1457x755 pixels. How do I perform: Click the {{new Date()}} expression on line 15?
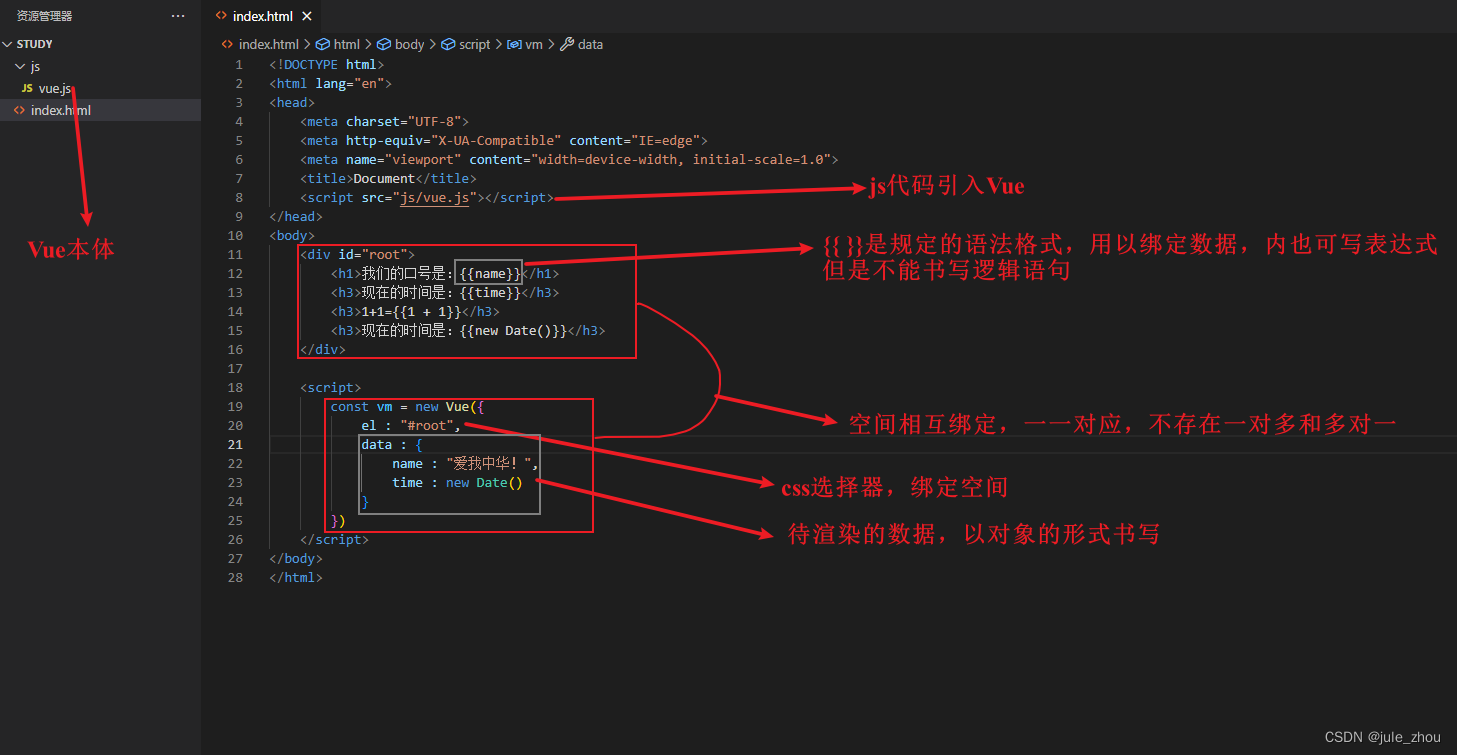(514, 331)
